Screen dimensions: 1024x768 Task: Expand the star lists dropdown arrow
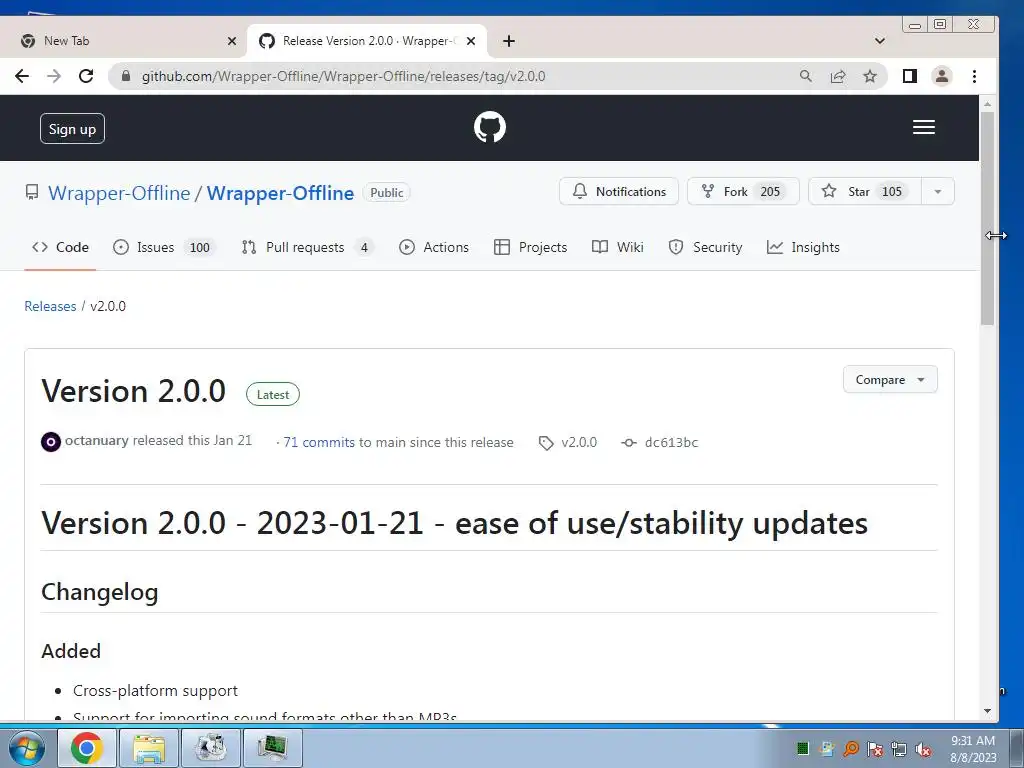938,191
